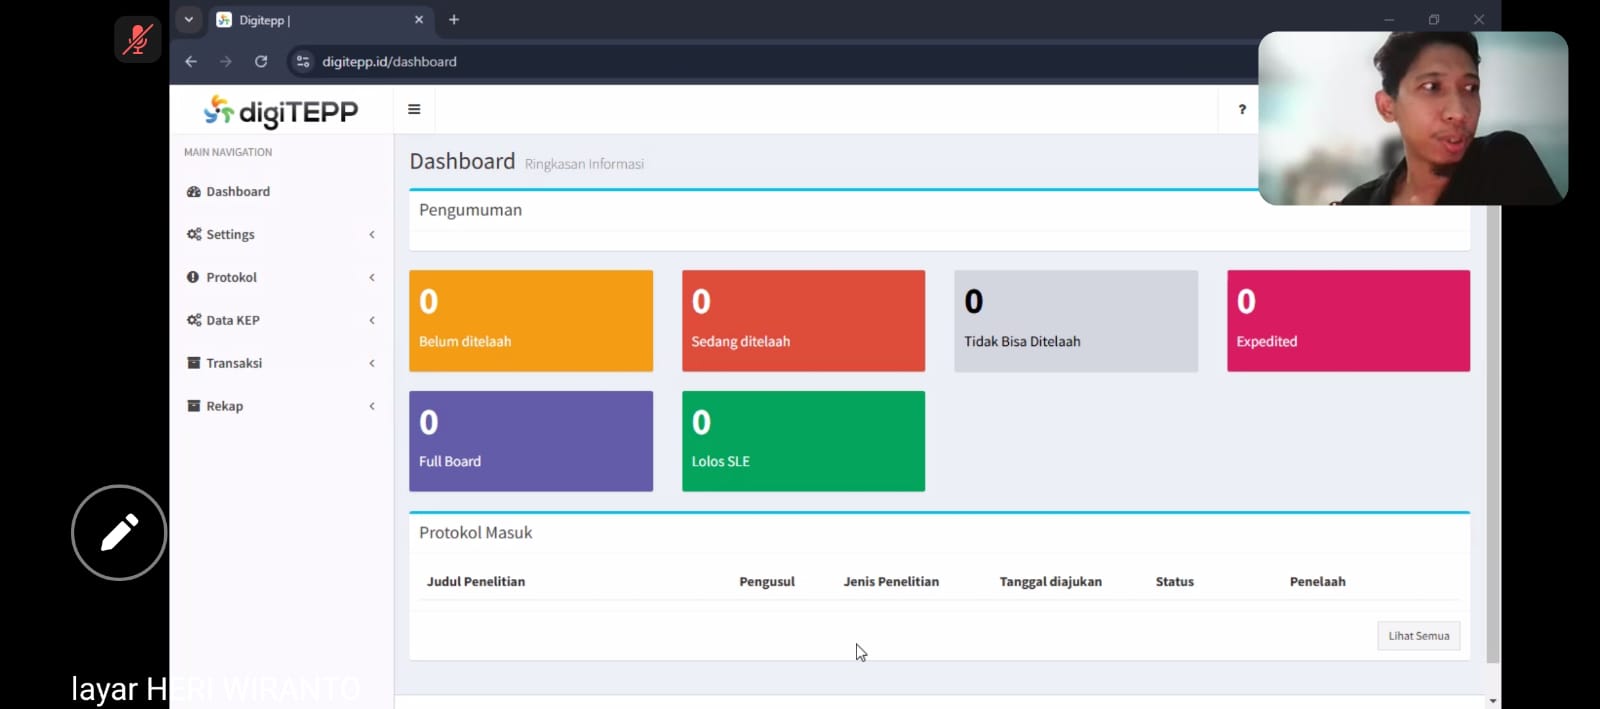
Task: Open the help question mark icon
Action: click(x=1242, y=109)
